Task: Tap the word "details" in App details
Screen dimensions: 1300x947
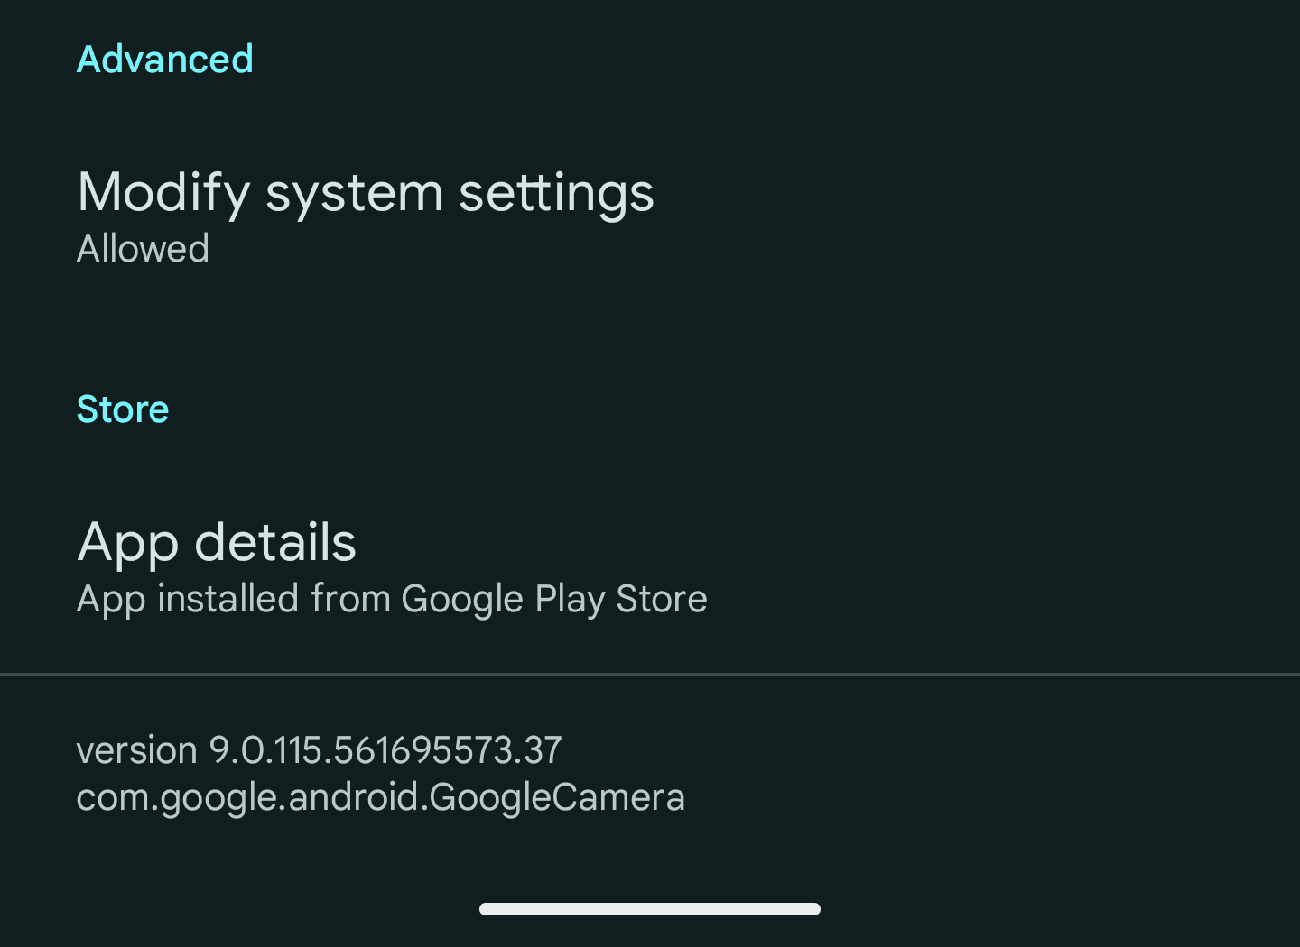Action: click(275, 543)
